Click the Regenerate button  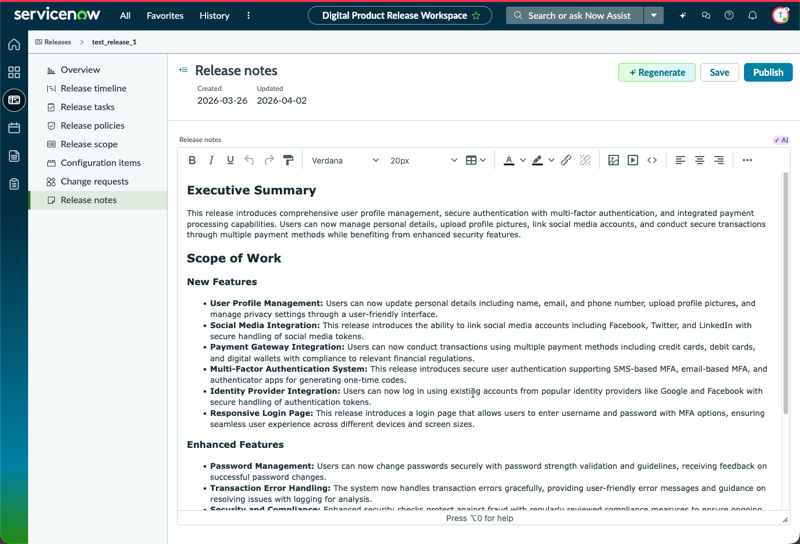[x=657, y=72]
